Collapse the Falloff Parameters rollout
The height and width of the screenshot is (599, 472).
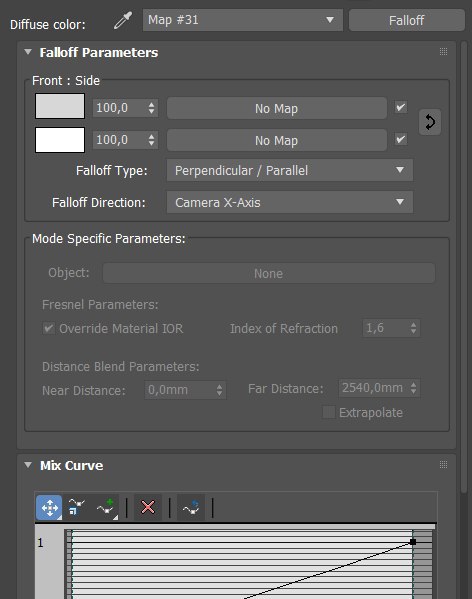pos(28,52)
